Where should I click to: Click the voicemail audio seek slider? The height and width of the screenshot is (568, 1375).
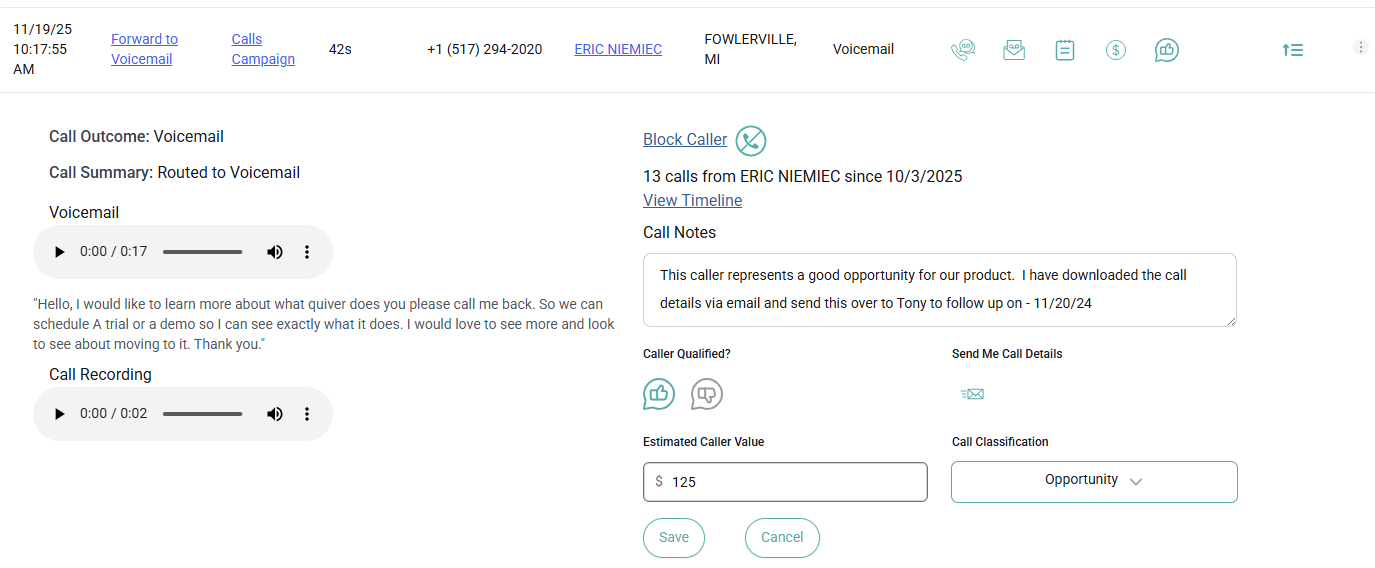tap(203, 252)
